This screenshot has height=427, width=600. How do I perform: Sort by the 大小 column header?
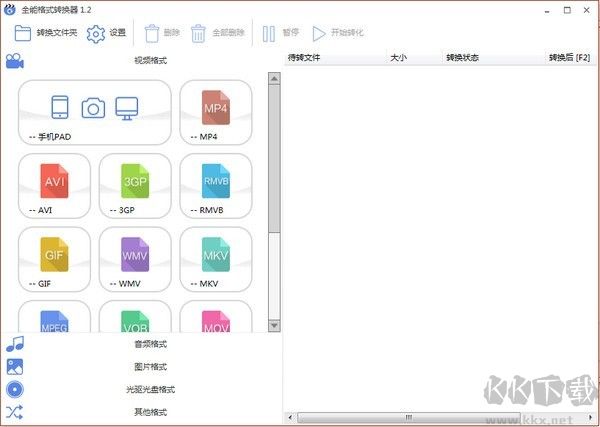click(x=414, y=58)
